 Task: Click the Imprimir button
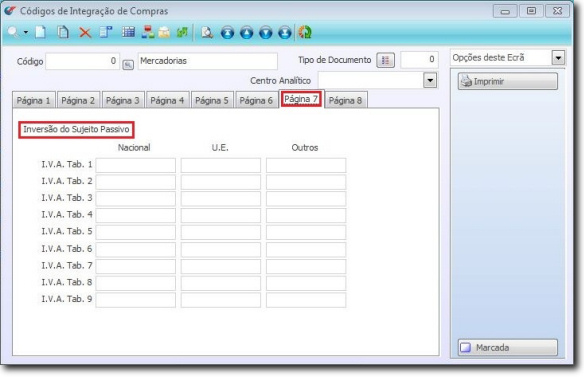click(508, 81)
